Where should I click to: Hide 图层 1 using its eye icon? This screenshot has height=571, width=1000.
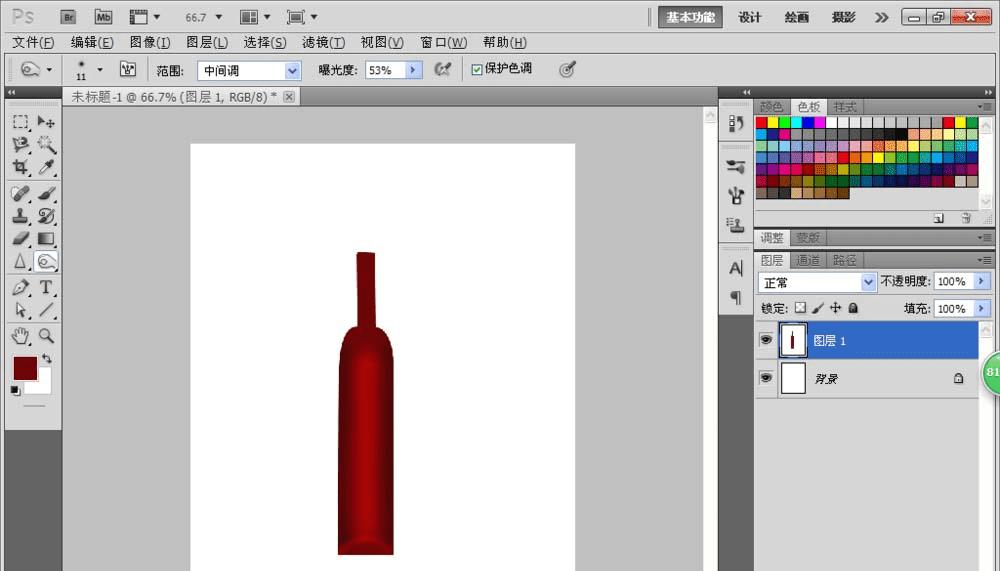[x=766, y=340]
